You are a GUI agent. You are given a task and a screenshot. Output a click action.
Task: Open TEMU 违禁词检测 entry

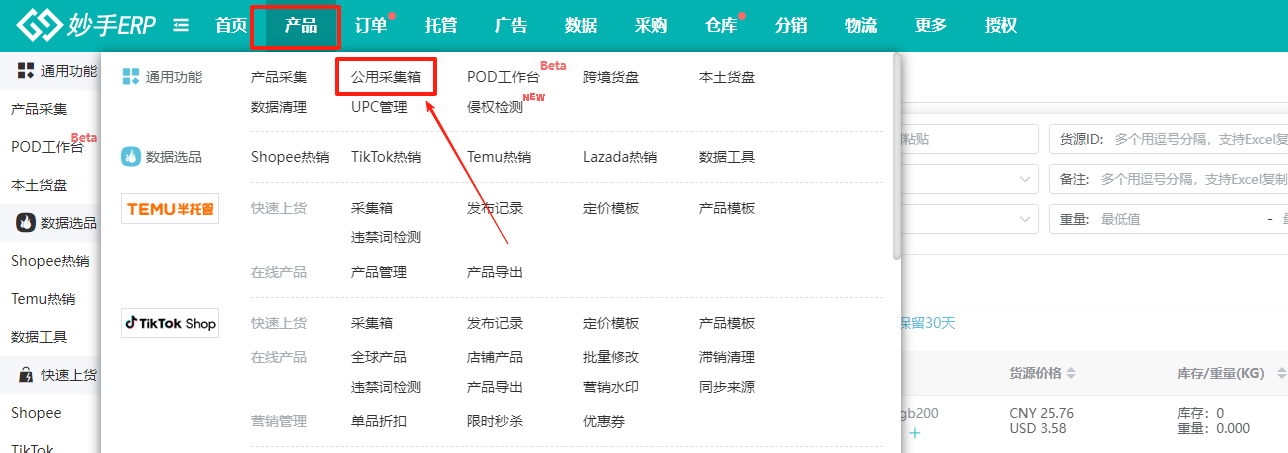[x=386, y=237]
